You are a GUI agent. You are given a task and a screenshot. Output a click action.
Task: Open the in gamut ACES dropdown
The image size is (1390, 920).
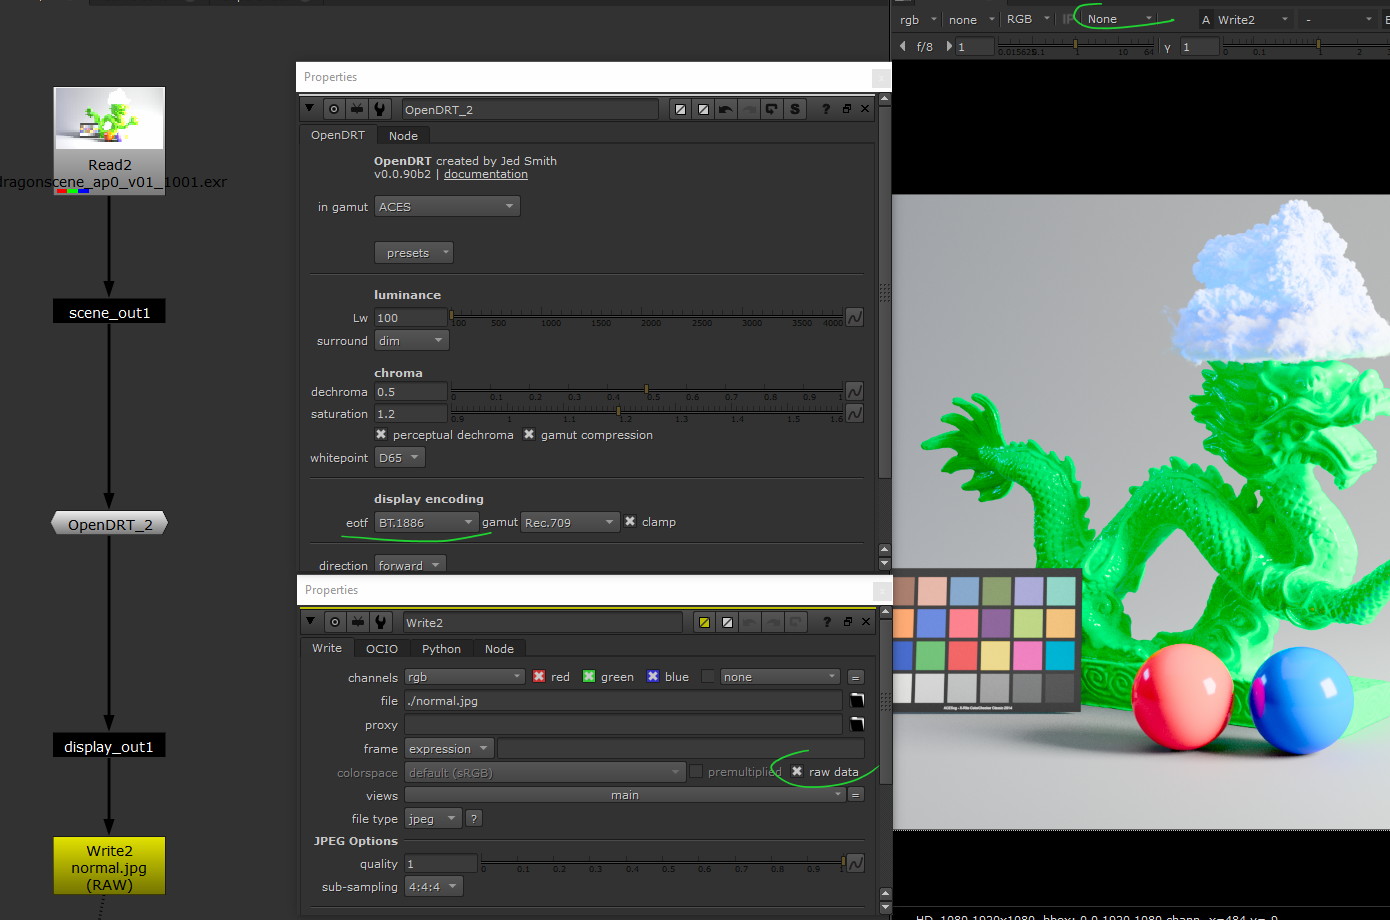click(447, 206)
